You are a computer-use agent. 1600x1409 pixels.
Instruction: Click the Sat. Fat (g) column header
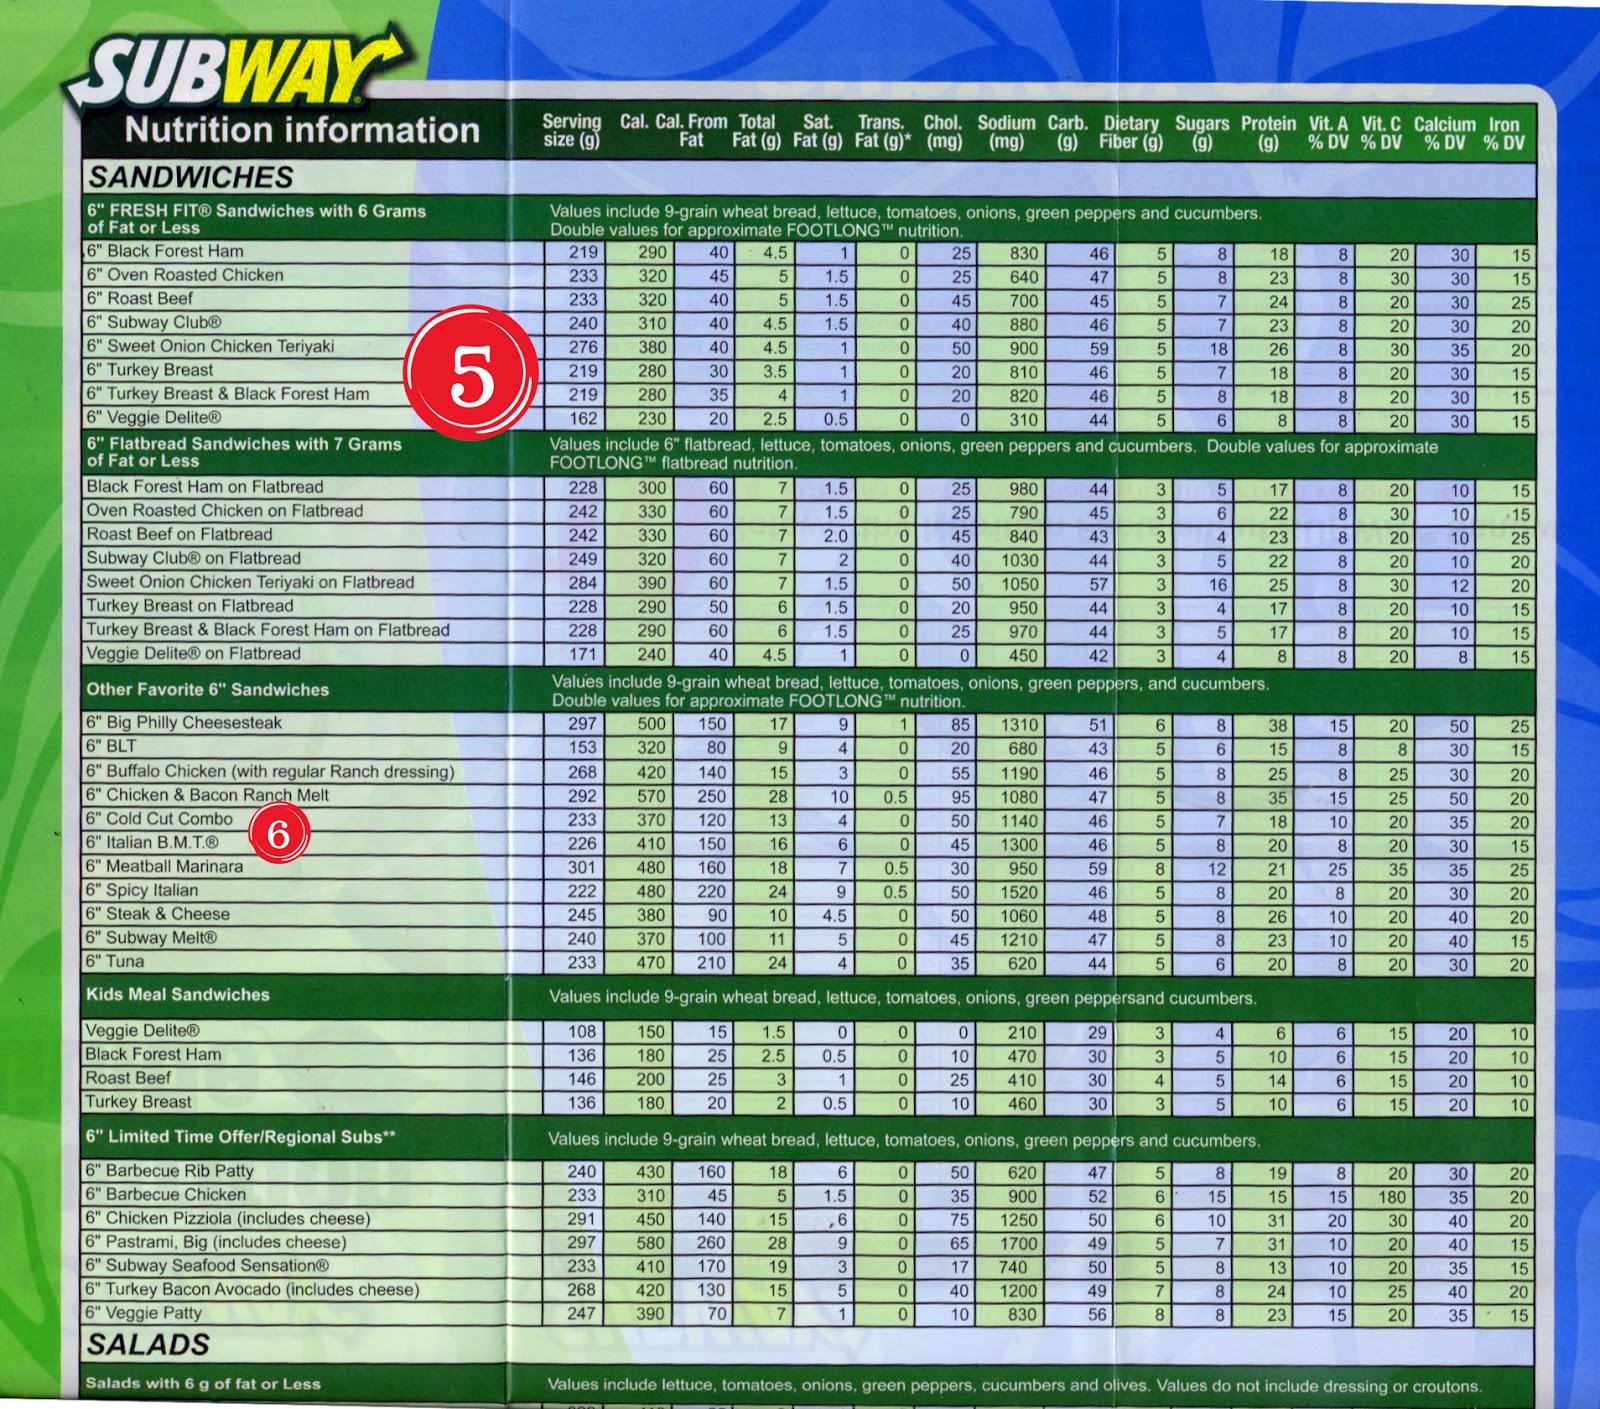(x=817, y=131)
